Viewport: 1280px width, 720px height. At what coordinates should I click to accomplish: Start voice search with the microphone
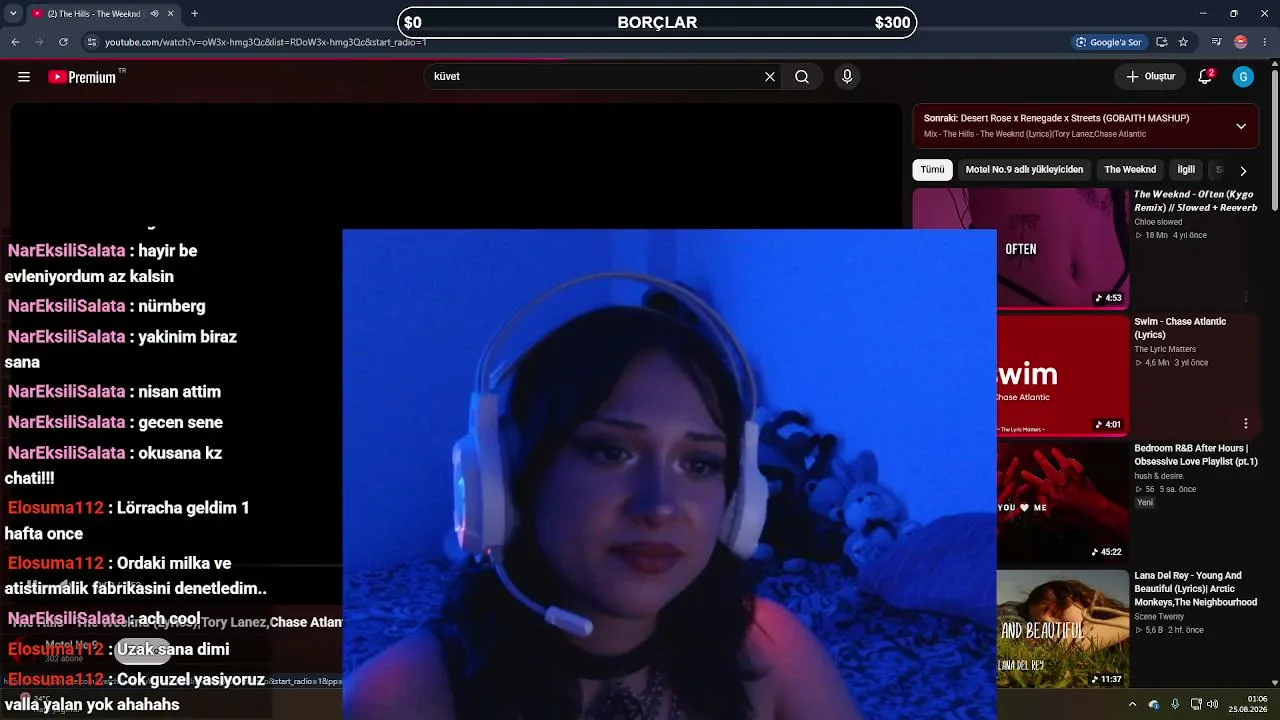(x=847, y=77)
